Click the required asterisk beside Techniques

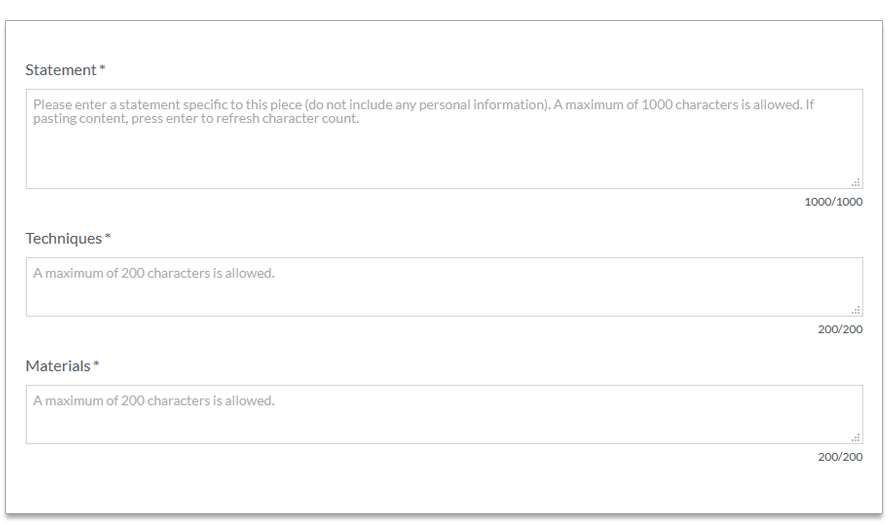point(108,236)
